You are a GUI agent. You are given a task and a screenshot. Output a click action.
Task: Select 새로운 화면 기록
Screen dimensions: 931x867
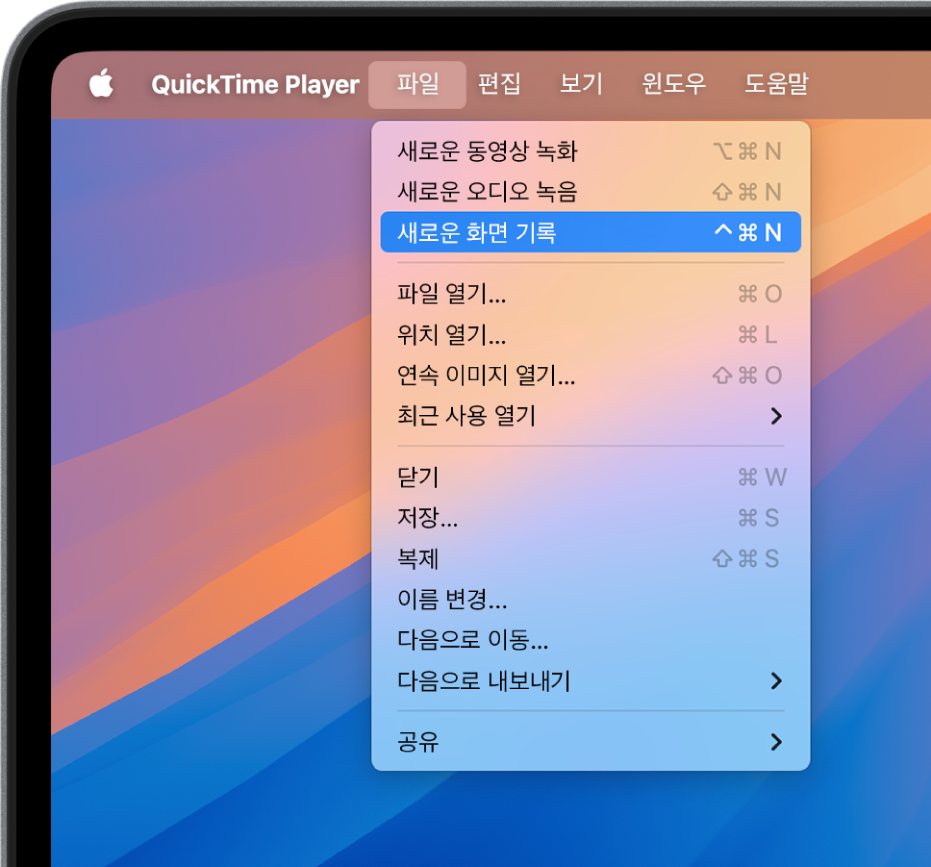pyautogui.click(x=591, y=232)
